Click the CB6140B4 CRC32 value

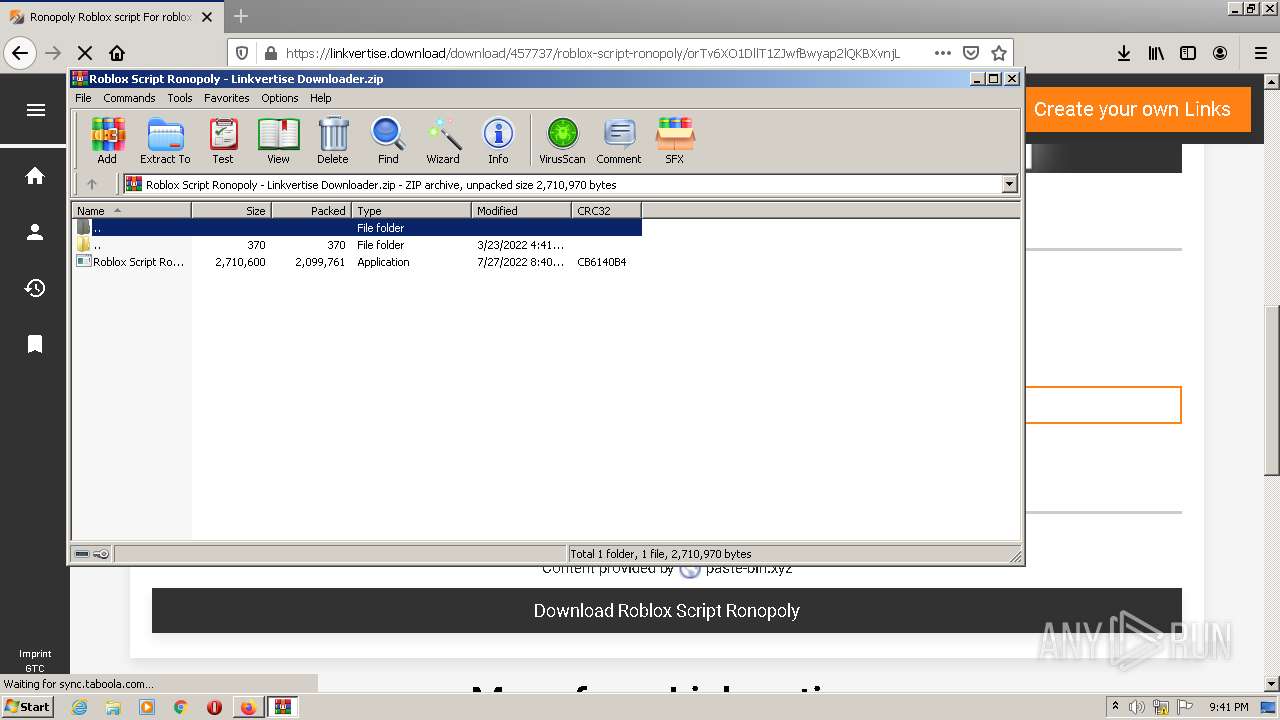click(602, 262)
